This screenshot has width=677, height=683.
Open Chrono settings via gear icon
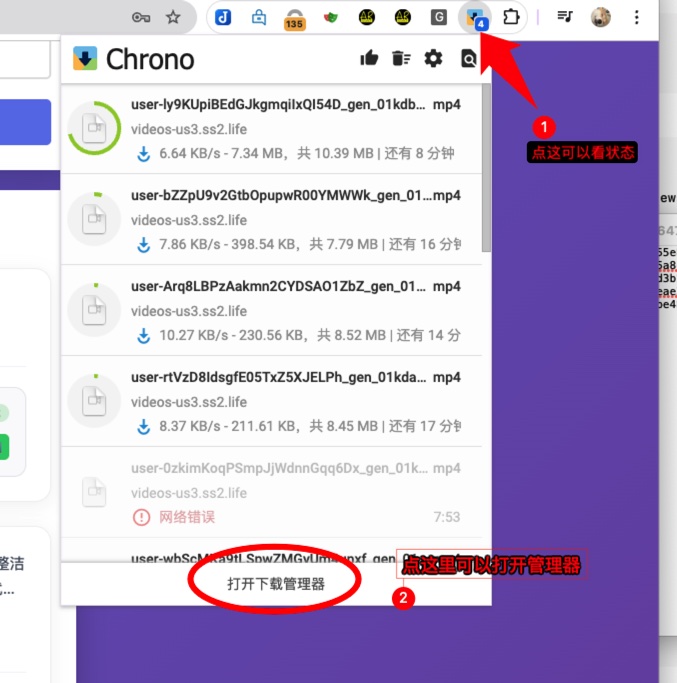click(433, 59)
